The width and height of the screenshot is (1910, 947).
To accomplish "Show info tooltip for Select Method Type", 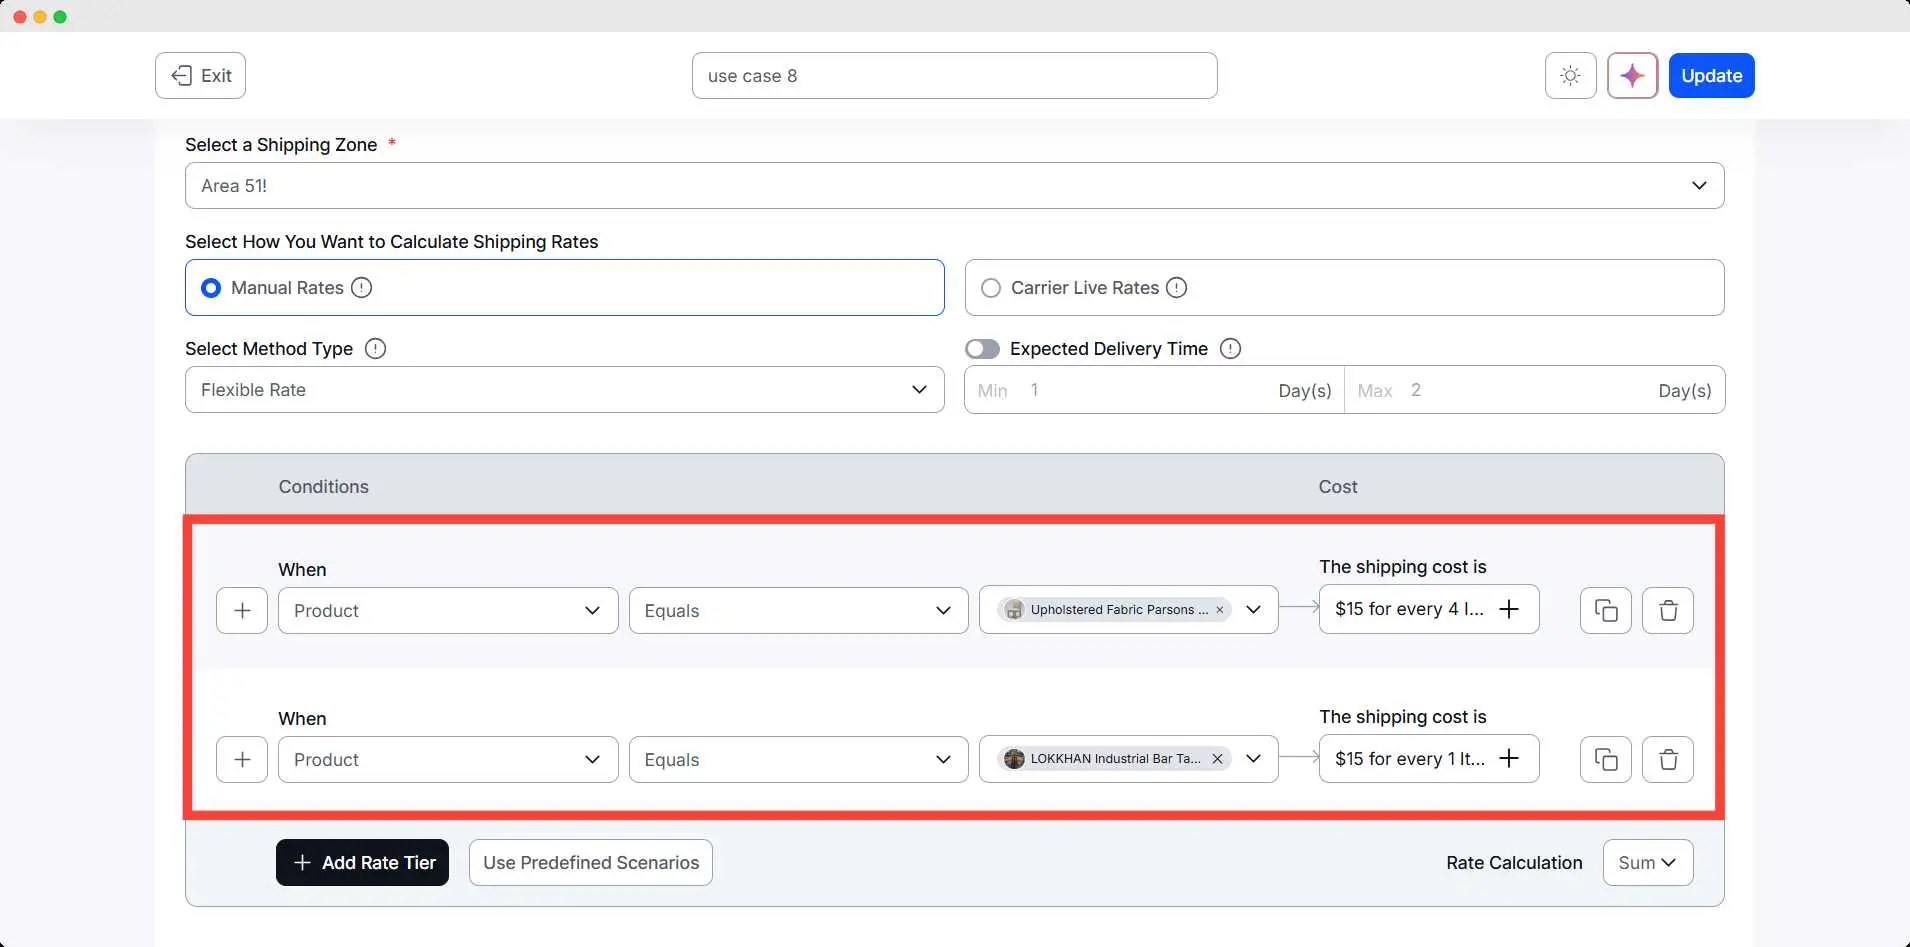I will (x=375, y=349).
